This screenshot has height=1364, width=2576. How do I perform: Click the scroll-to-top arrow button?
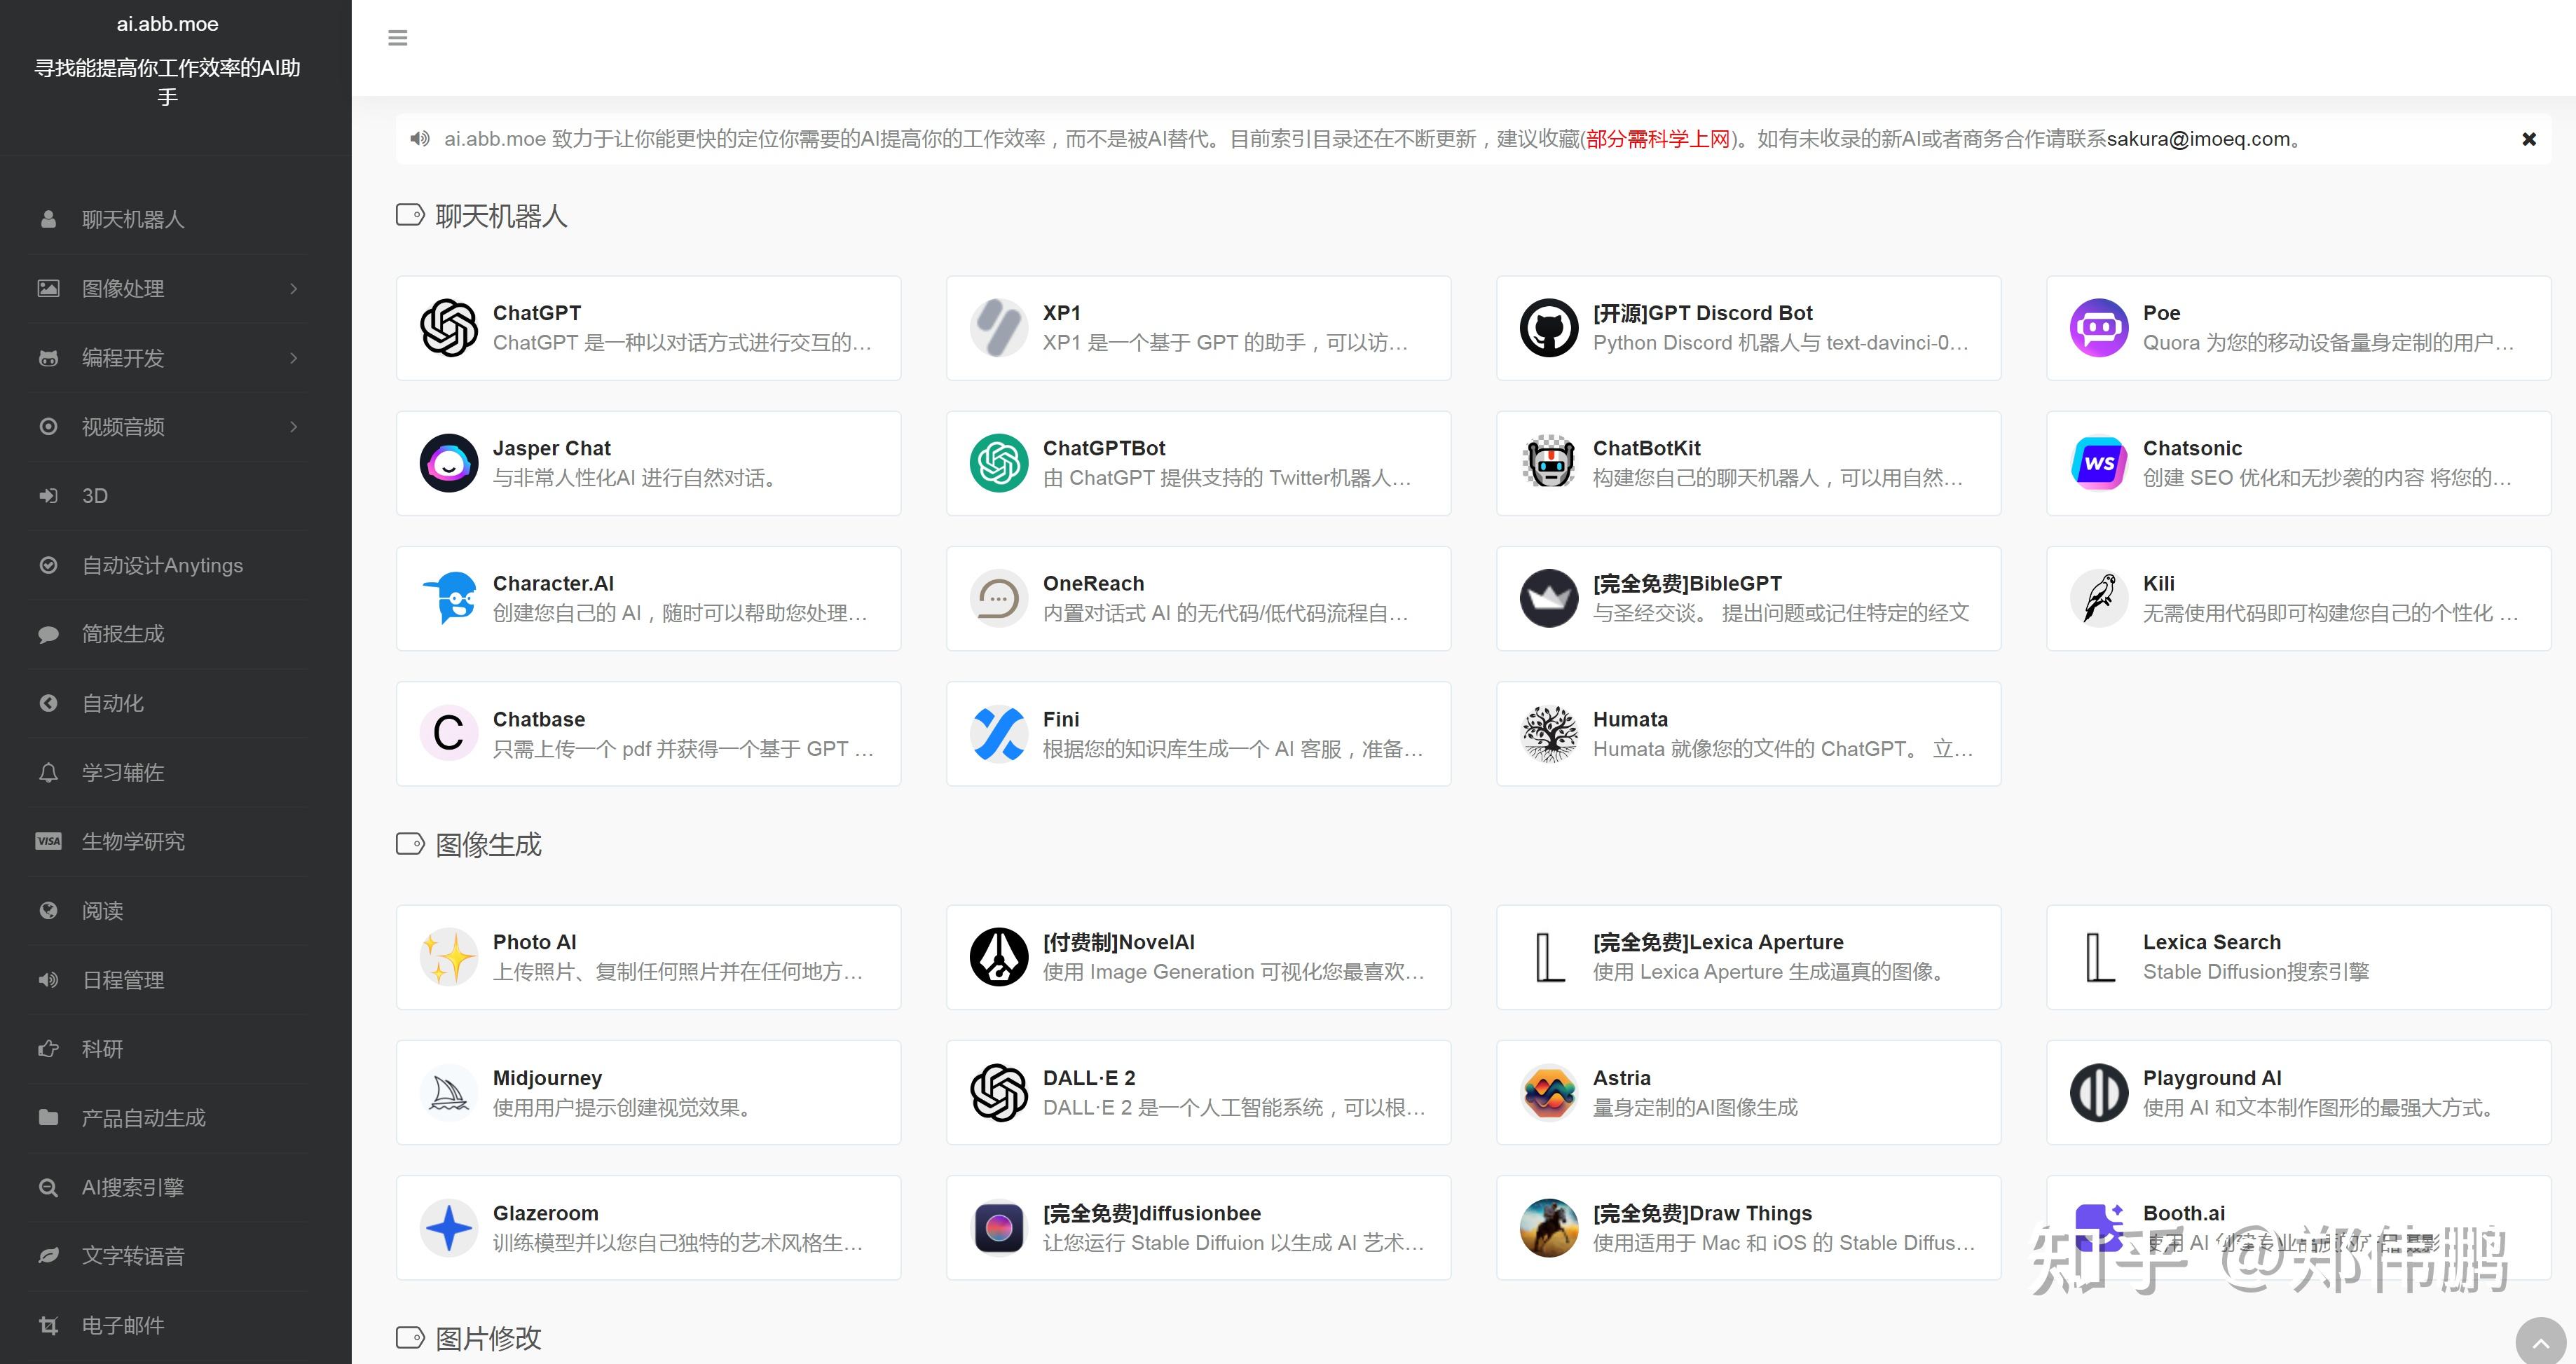(x=2540, y=1343)
